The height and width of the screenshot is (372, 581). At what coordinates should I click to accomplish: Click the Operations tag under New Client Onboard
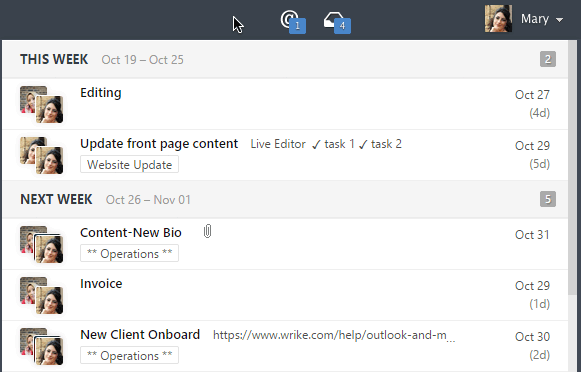129,355
